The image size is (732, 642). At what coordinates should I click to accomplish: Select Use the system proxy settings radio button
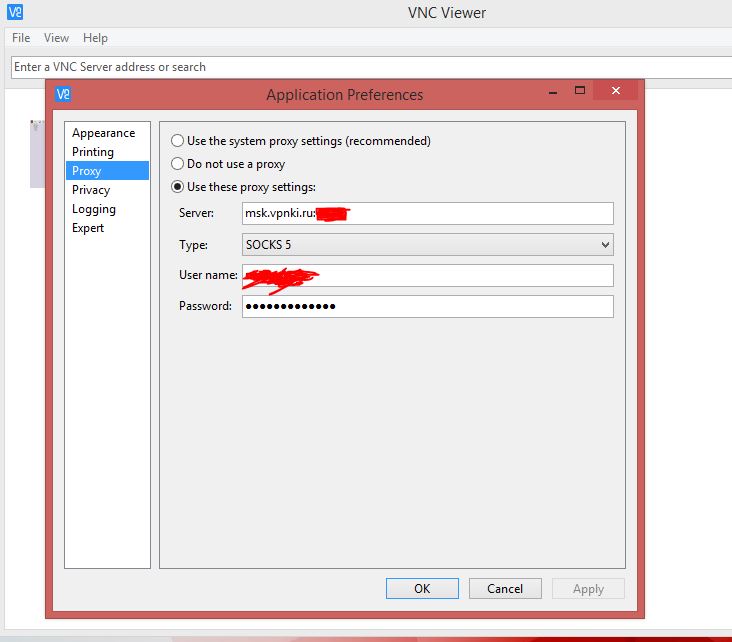(x=177, y=141)
